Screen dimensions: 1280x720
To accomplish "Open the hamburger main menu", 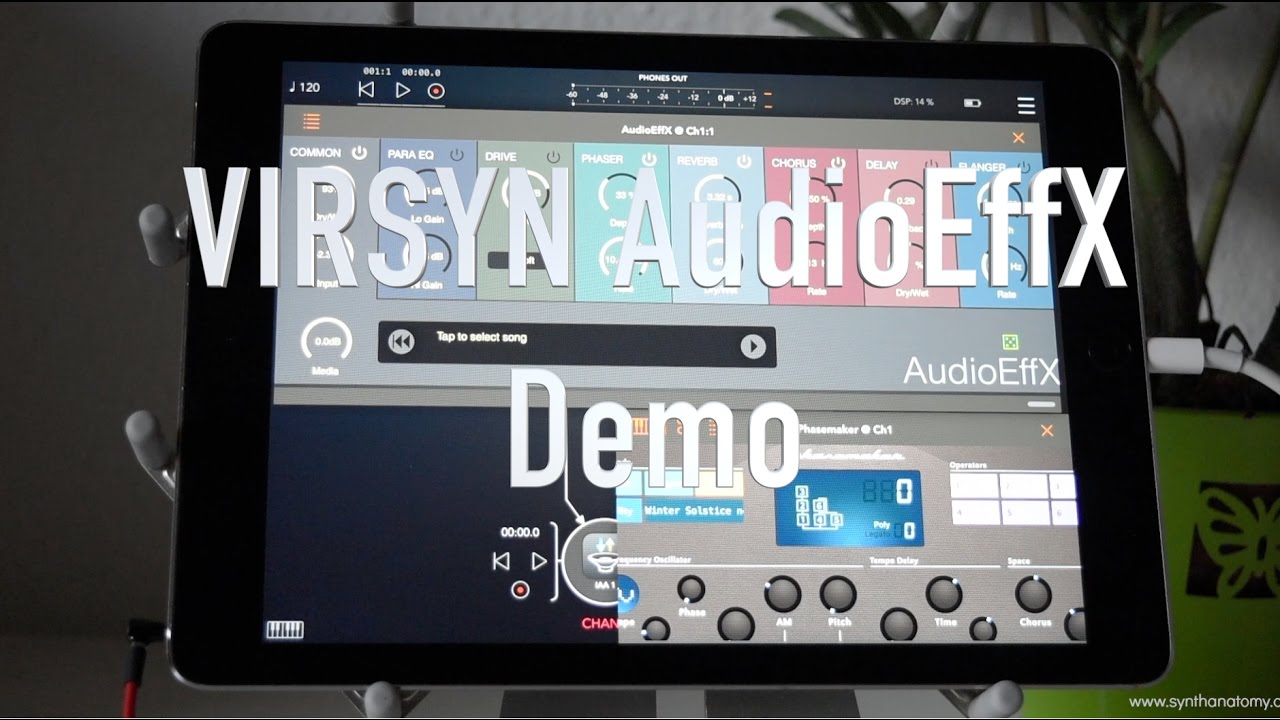I will point(1026,105).
